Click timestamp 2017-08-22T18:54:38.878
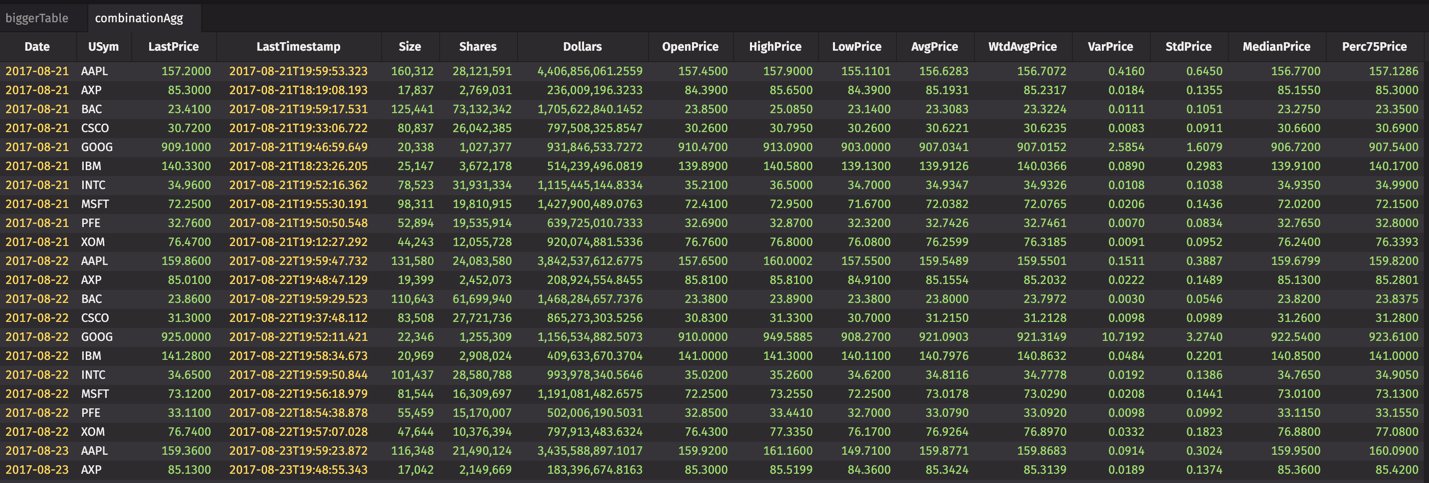This screenshot has height=483, width=1429. click(x=298, y=413)
